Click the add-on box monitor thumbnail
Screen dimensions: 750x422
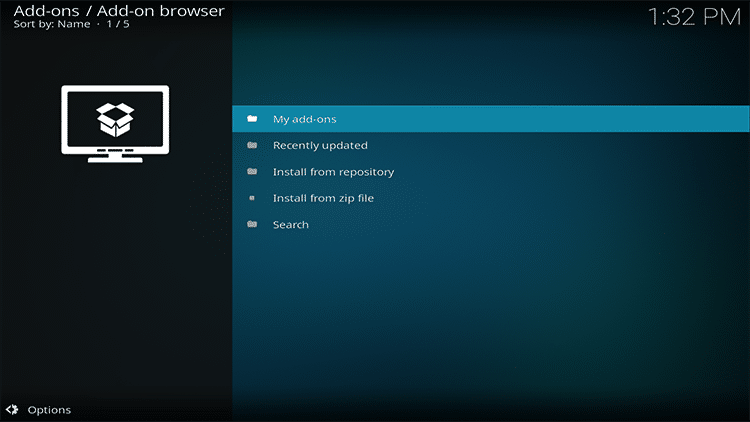point(115,124)
